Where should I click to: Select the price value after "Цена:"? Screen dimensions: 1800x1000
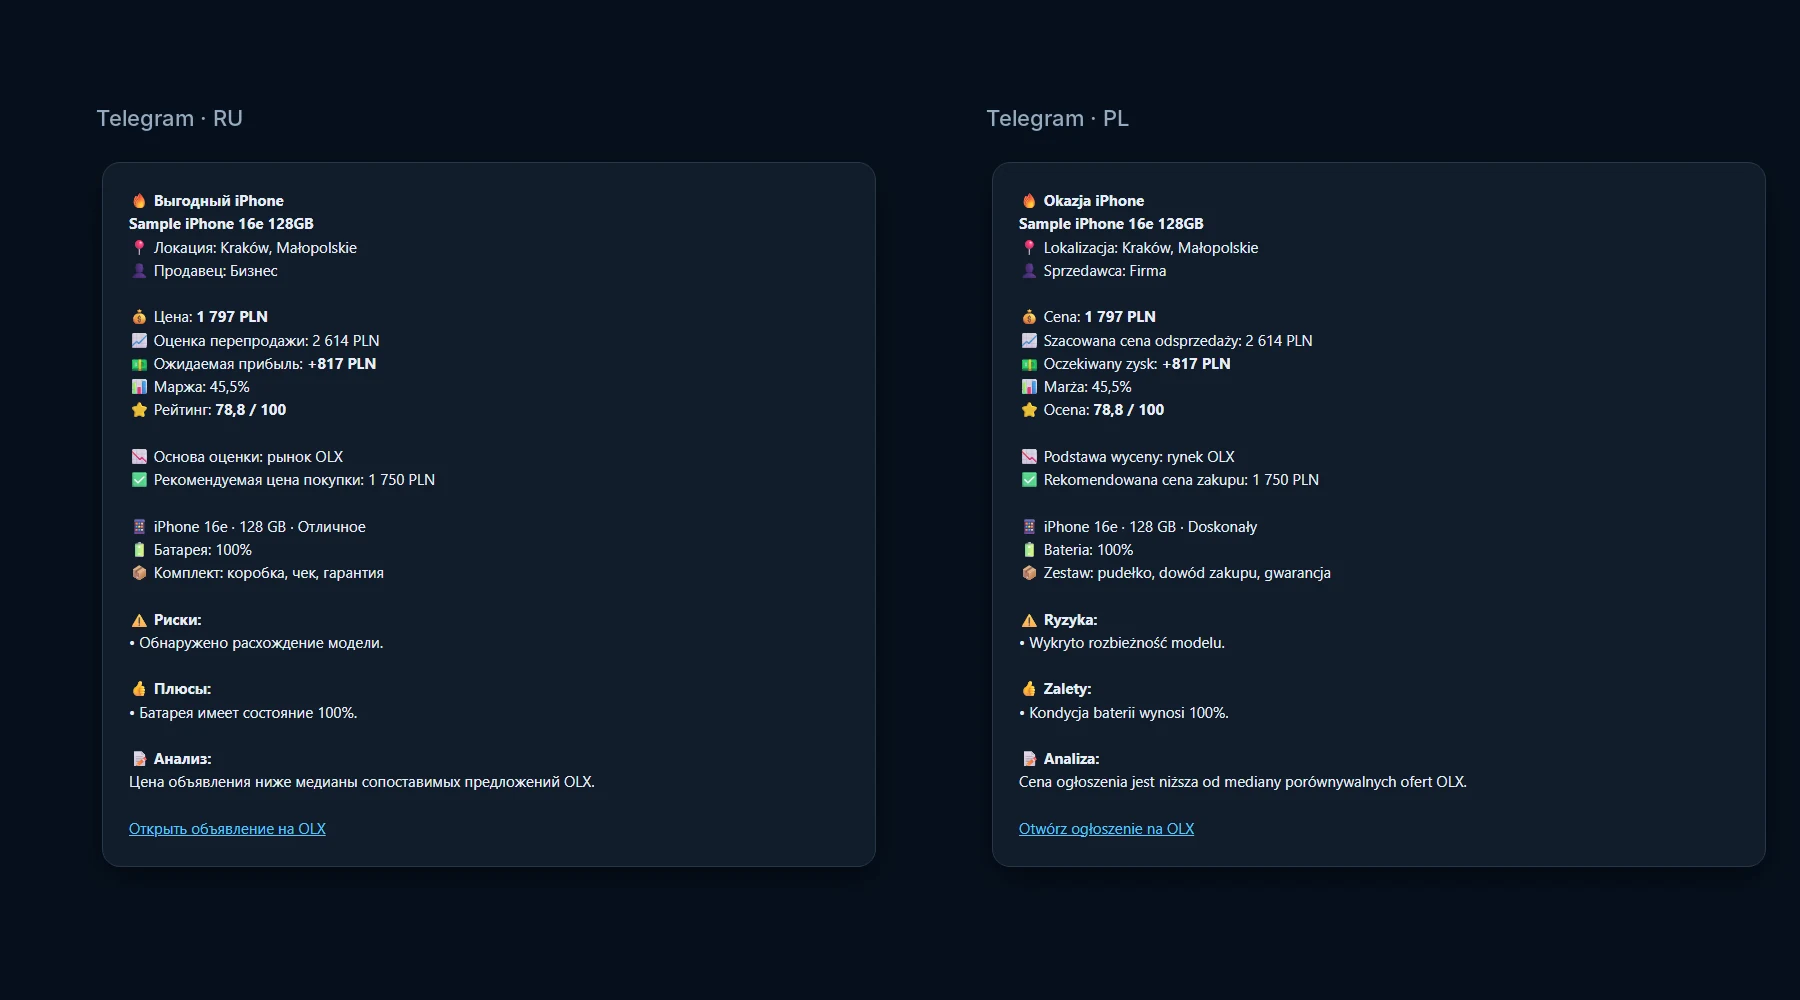tap(232, 317)
